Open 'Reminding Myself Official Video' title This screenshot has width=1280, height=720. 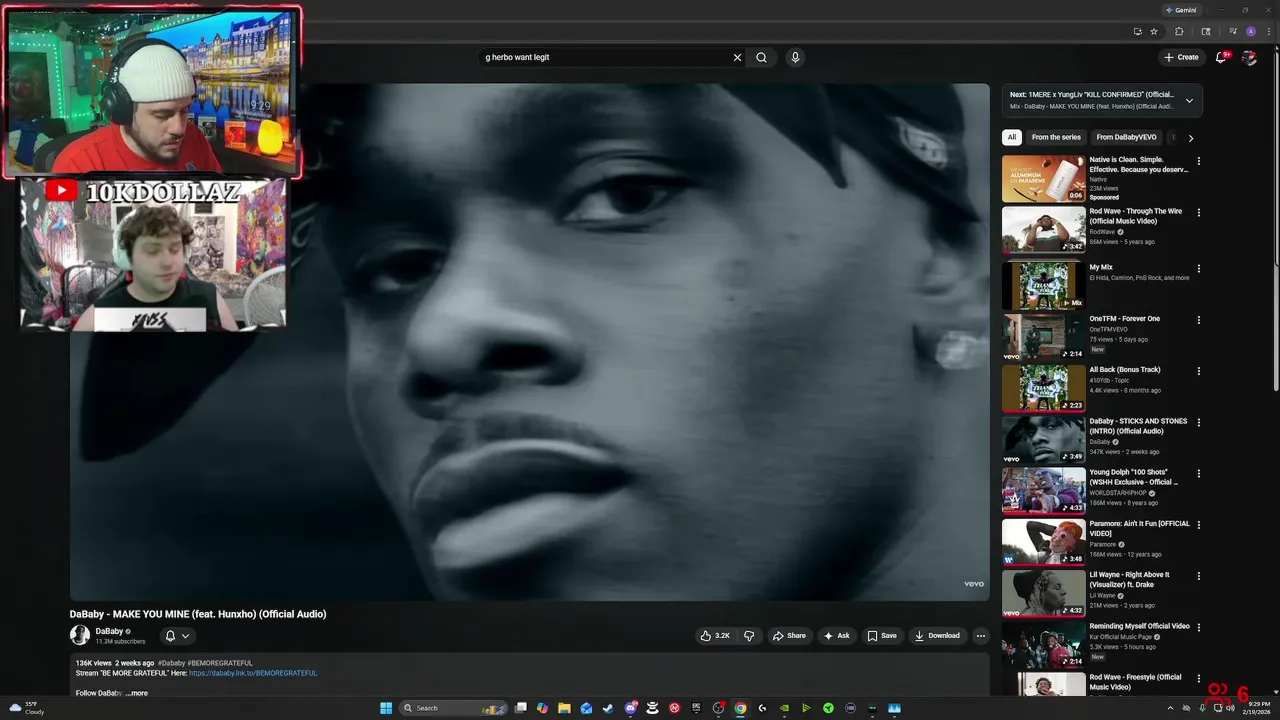(x=1139, y=626)
